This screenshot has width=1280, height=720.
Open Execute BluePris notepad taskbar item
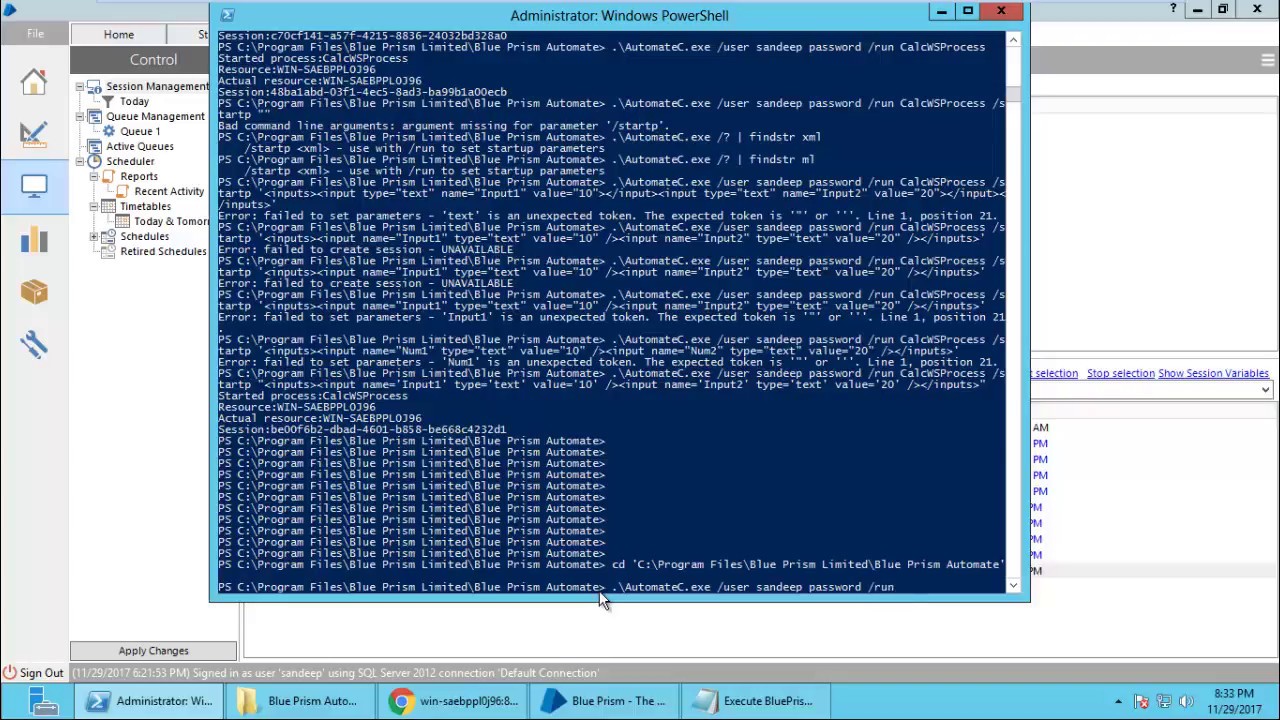[756, 701]
